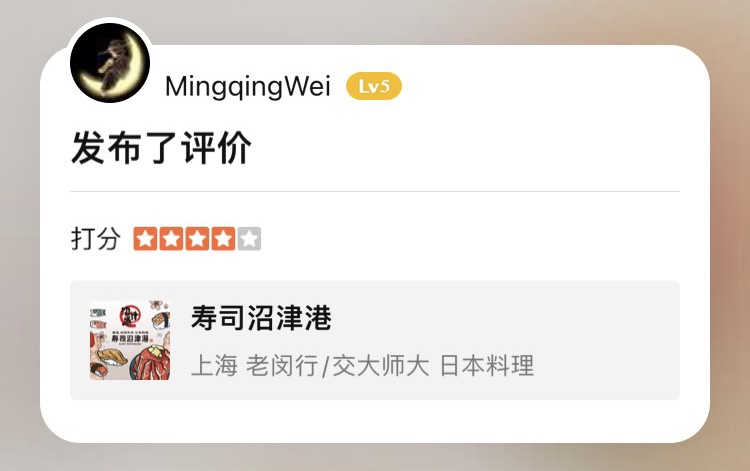Open the 寿司沼津港 restaurant title
750x471 pixels.
point(261,318)
